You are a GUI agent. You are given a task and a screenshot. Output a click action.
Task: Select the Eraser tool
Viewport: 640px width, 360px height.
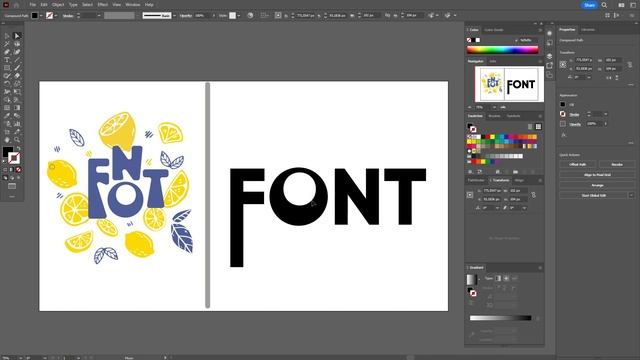click(17, 76)
